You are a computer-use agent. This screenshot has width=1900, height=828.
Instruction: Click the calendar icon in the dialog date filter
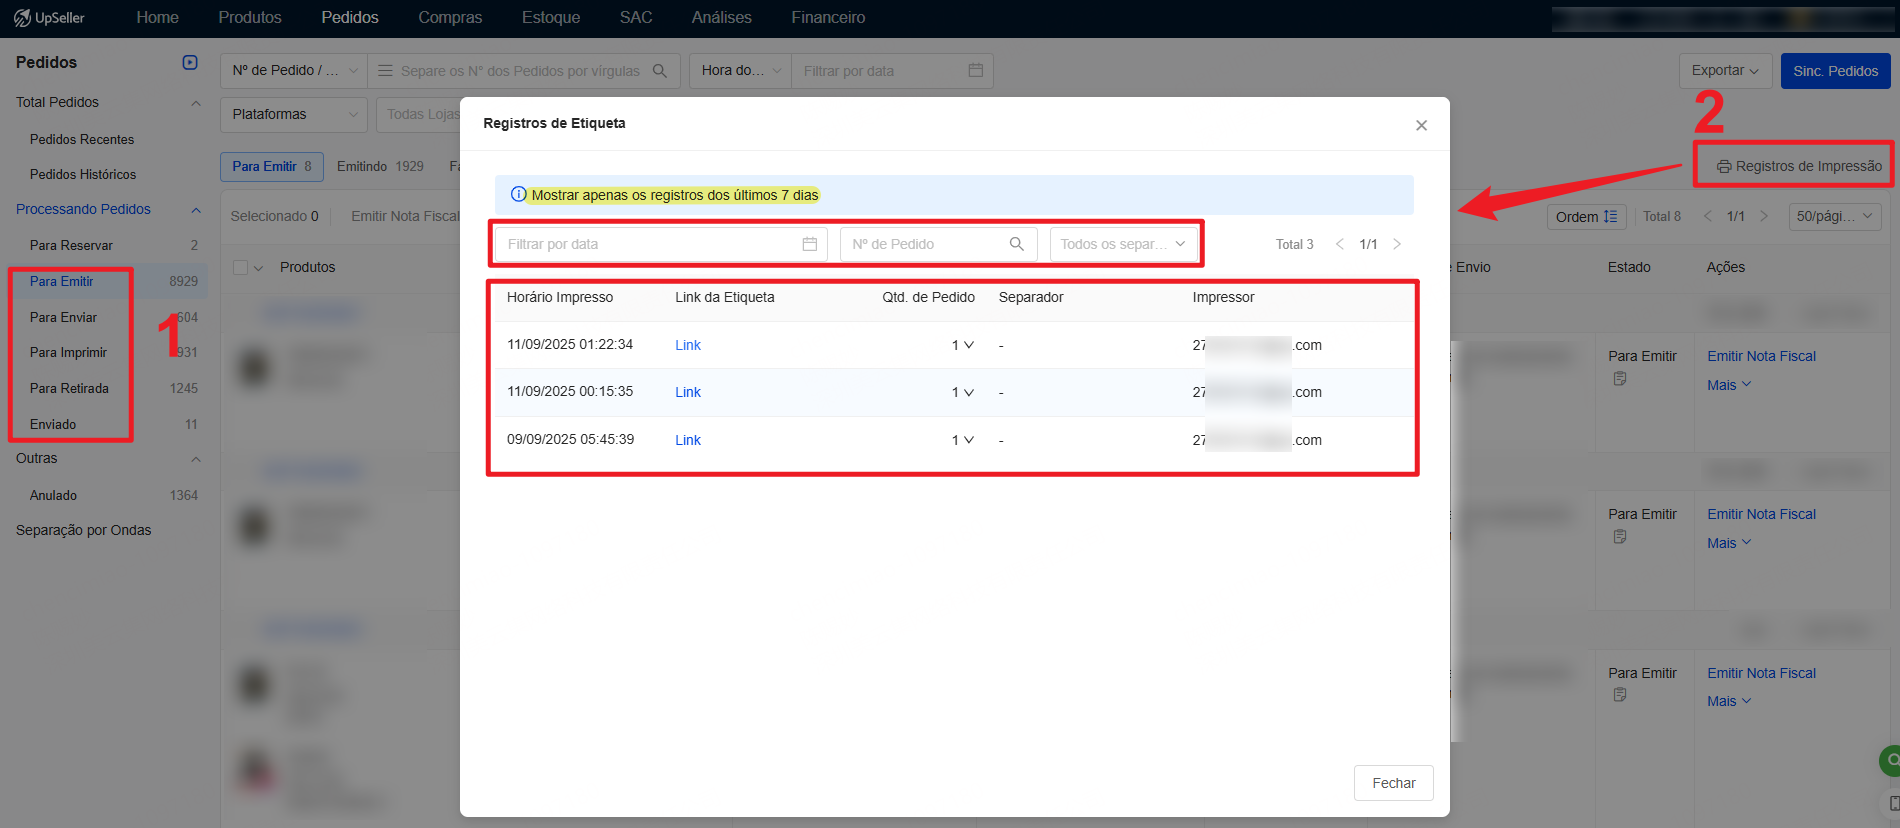810,244
